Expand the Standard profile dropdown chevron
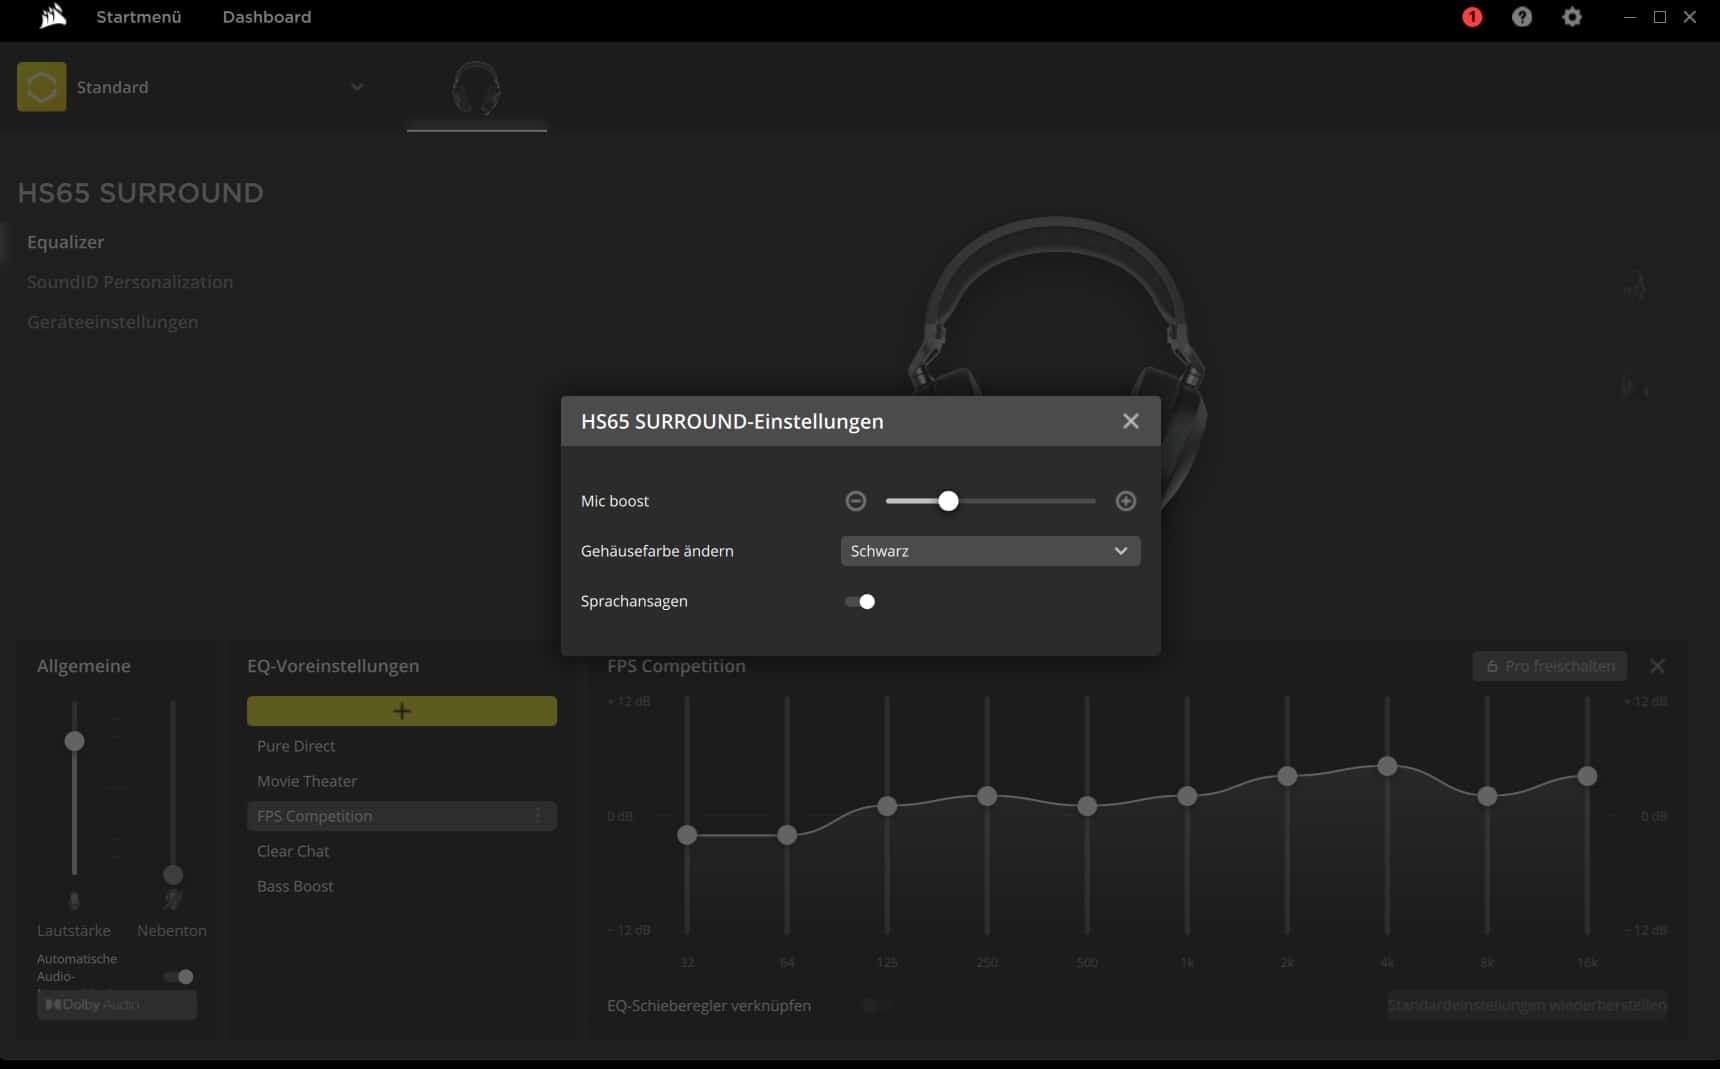Viewport: 1720px width, 1069px height. [357, 87]
